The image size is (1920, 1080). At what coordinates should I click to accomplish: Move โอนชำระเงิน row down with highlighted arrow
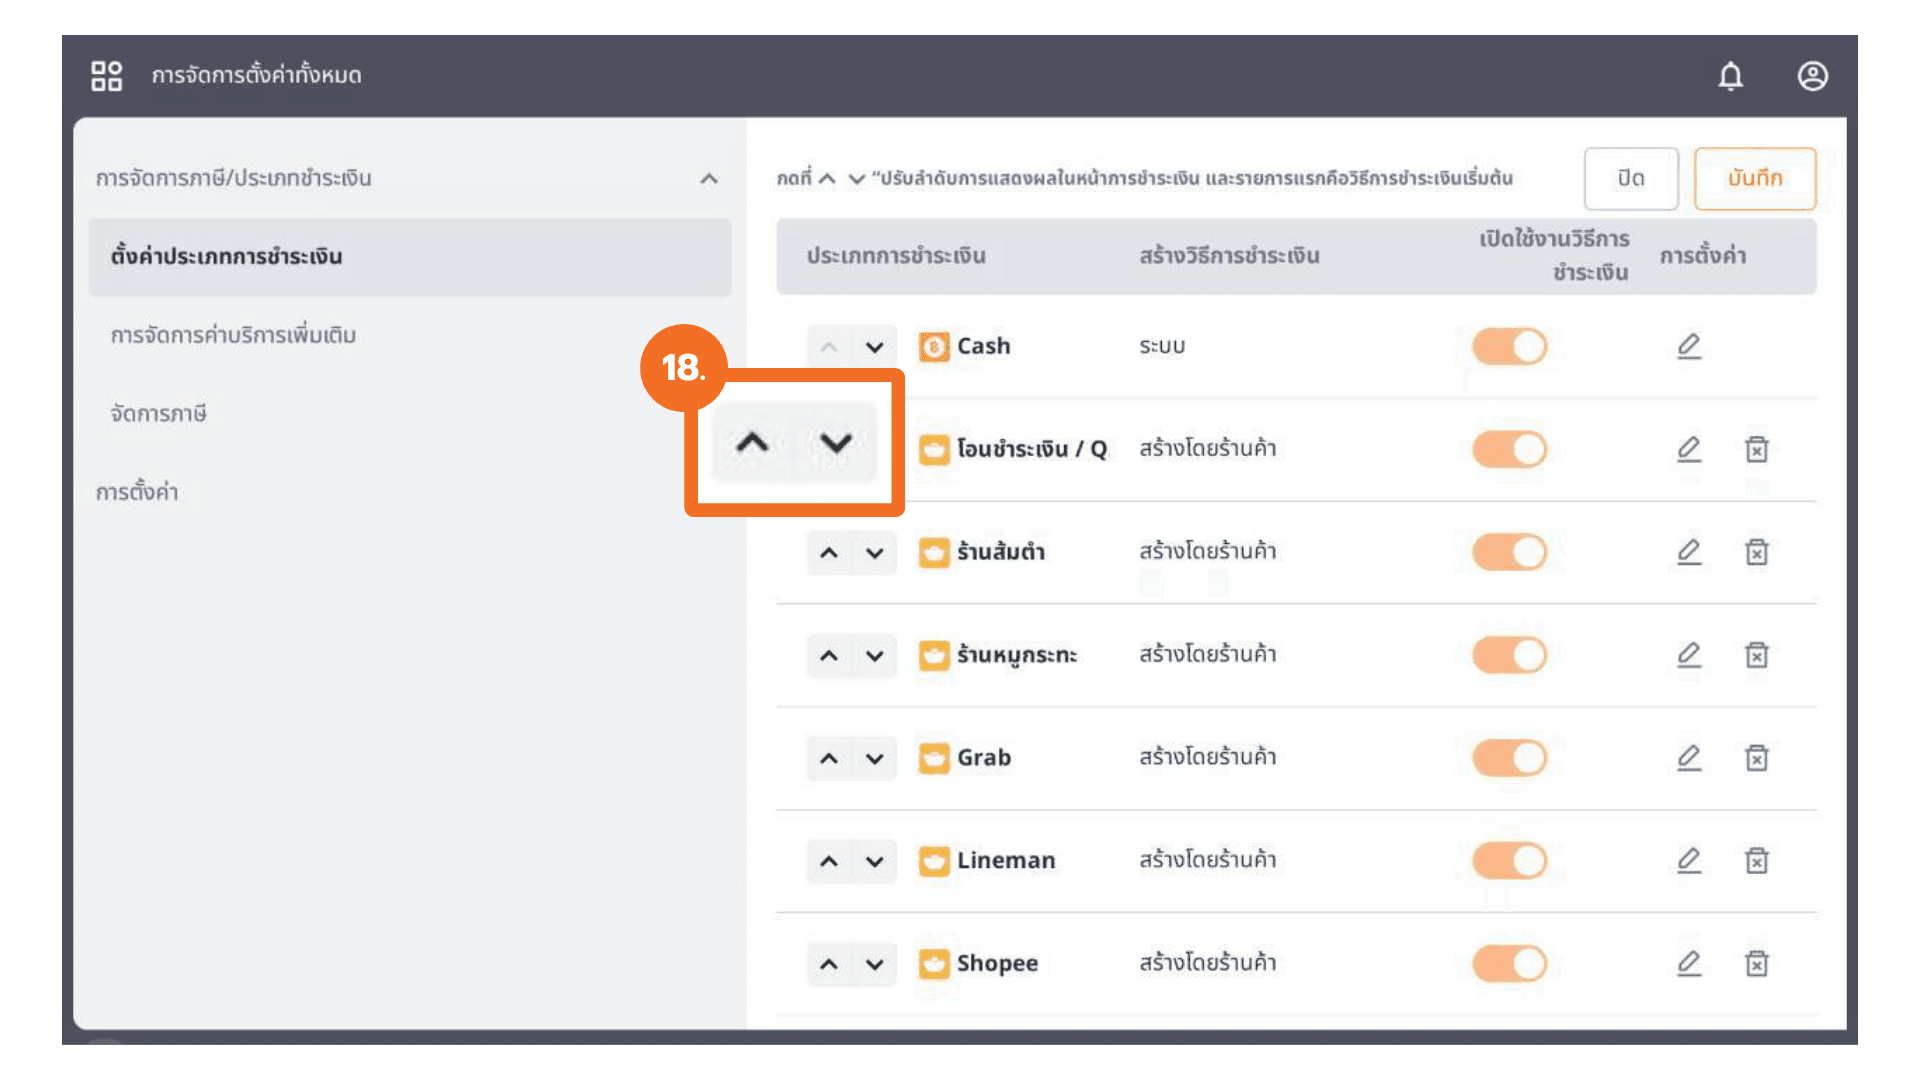(x=836, y=442)
